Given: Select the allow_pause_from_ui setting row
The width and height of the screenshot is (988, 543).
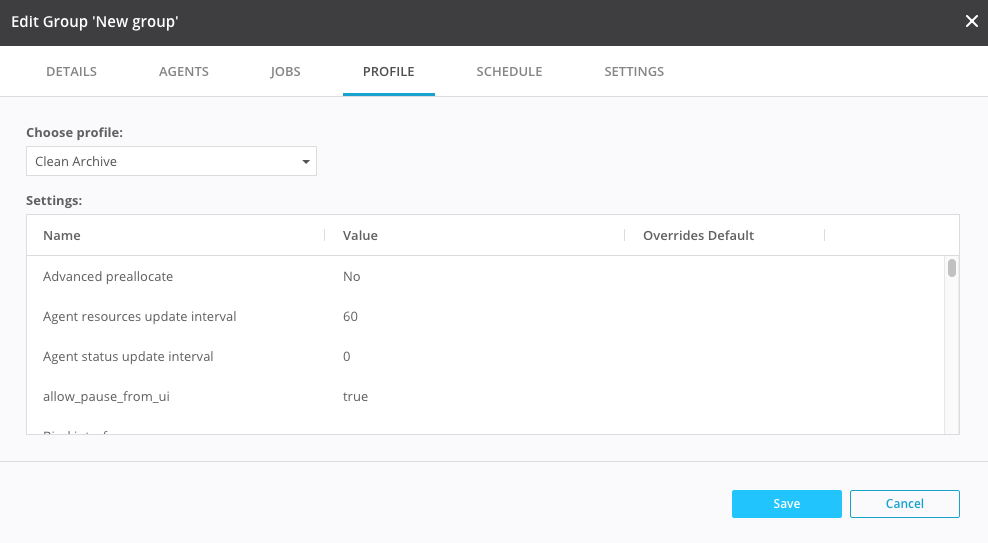Looking at the screenshot, I should coord(106,396).
